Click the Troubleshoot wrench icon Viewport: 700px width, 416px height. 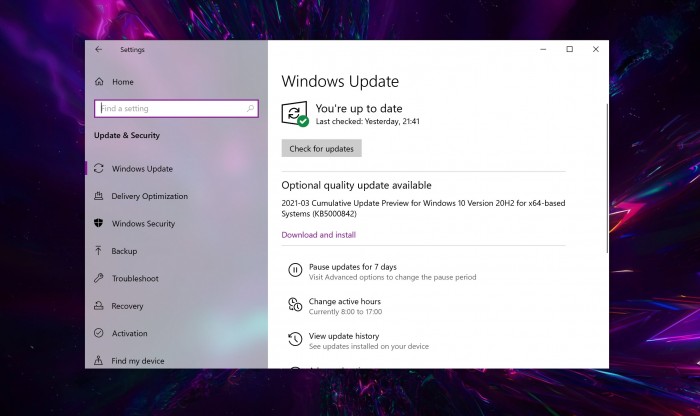tap(99, 279)
